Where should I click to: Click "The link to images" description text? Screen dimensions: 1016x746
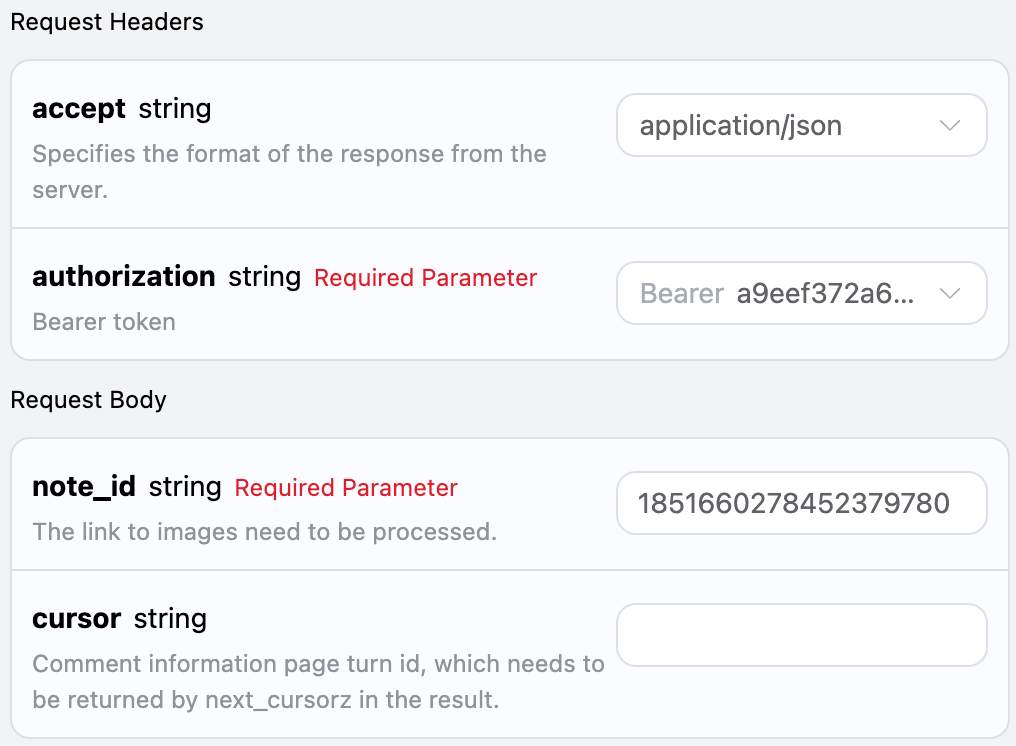264,532
